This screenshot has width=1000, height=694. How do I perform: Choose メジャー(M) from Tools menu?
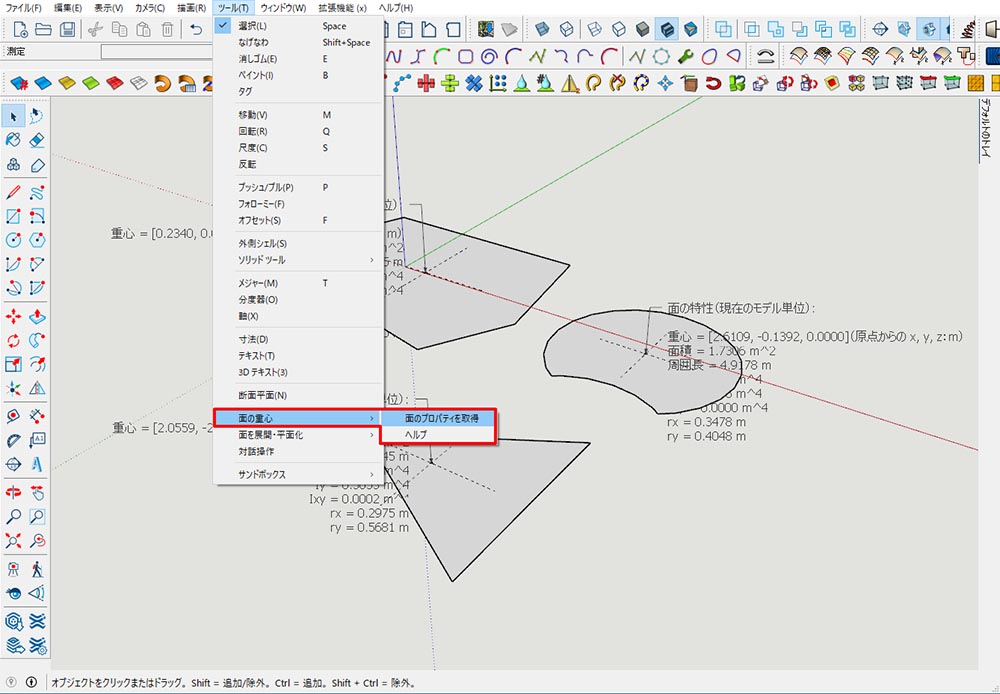[298, 283]
